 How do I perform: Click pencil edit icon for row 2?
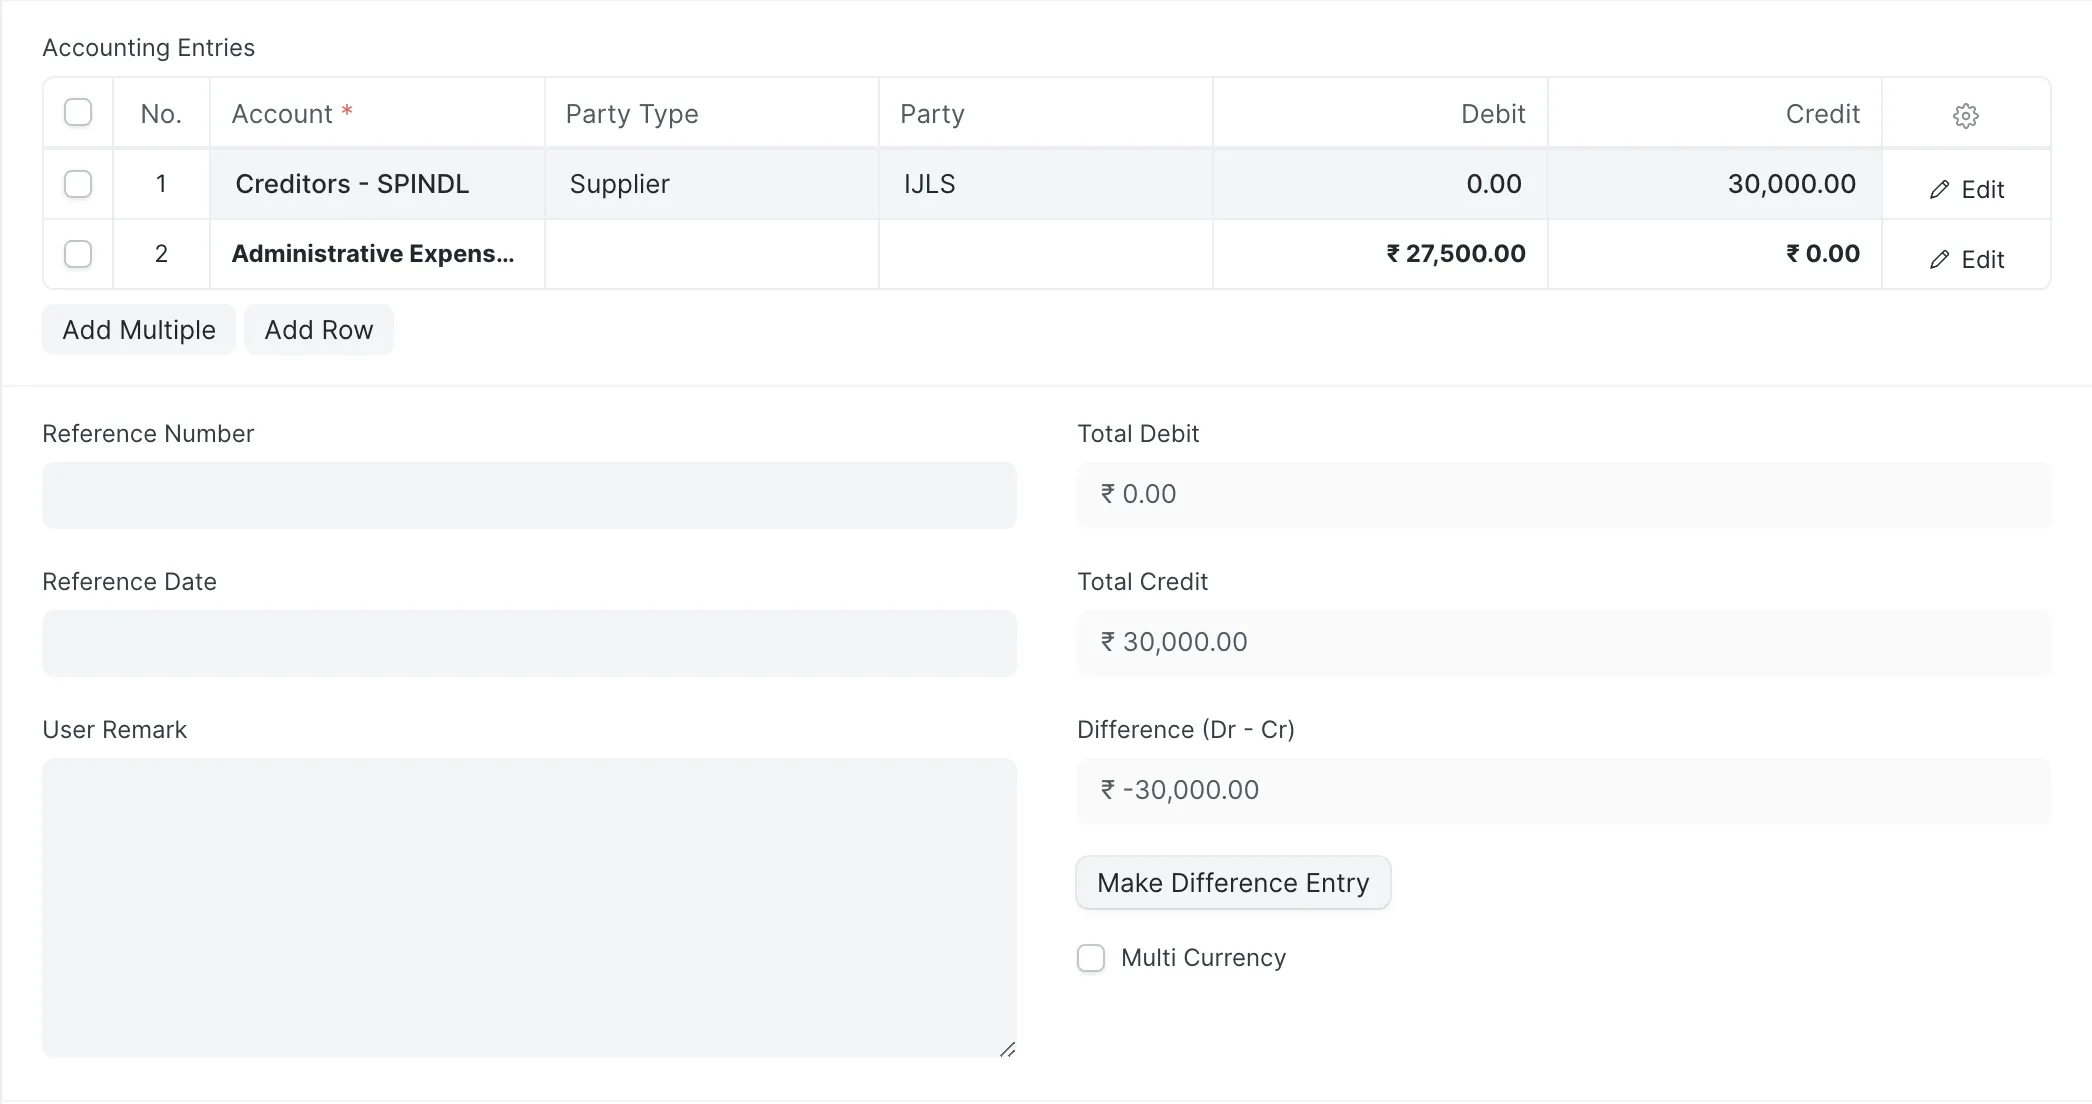(1939, 260)
